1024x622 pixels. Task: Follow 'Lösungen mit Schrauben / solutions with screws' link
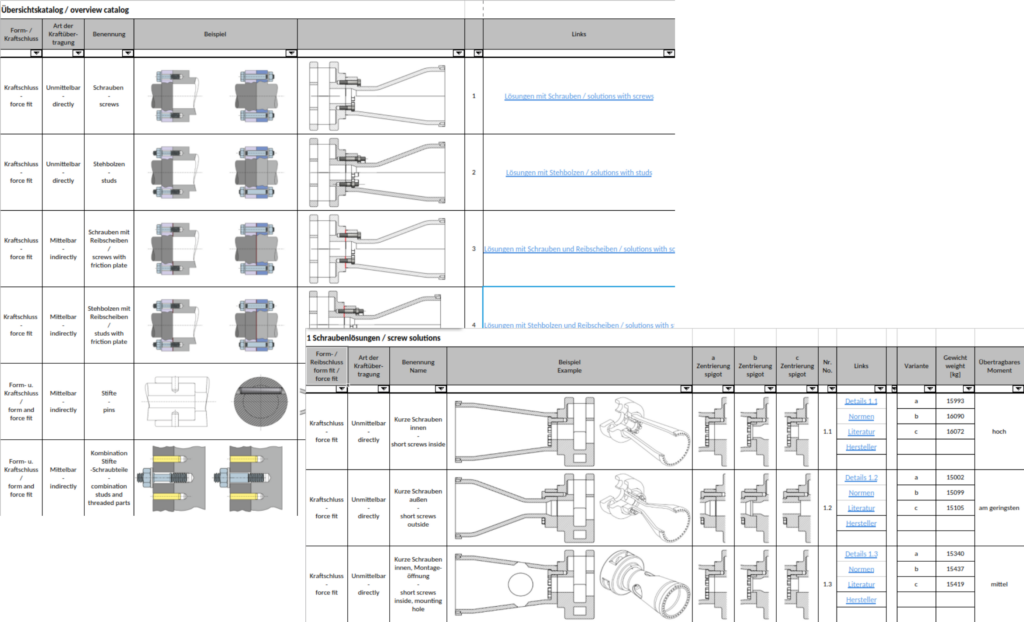click(579, 96)
